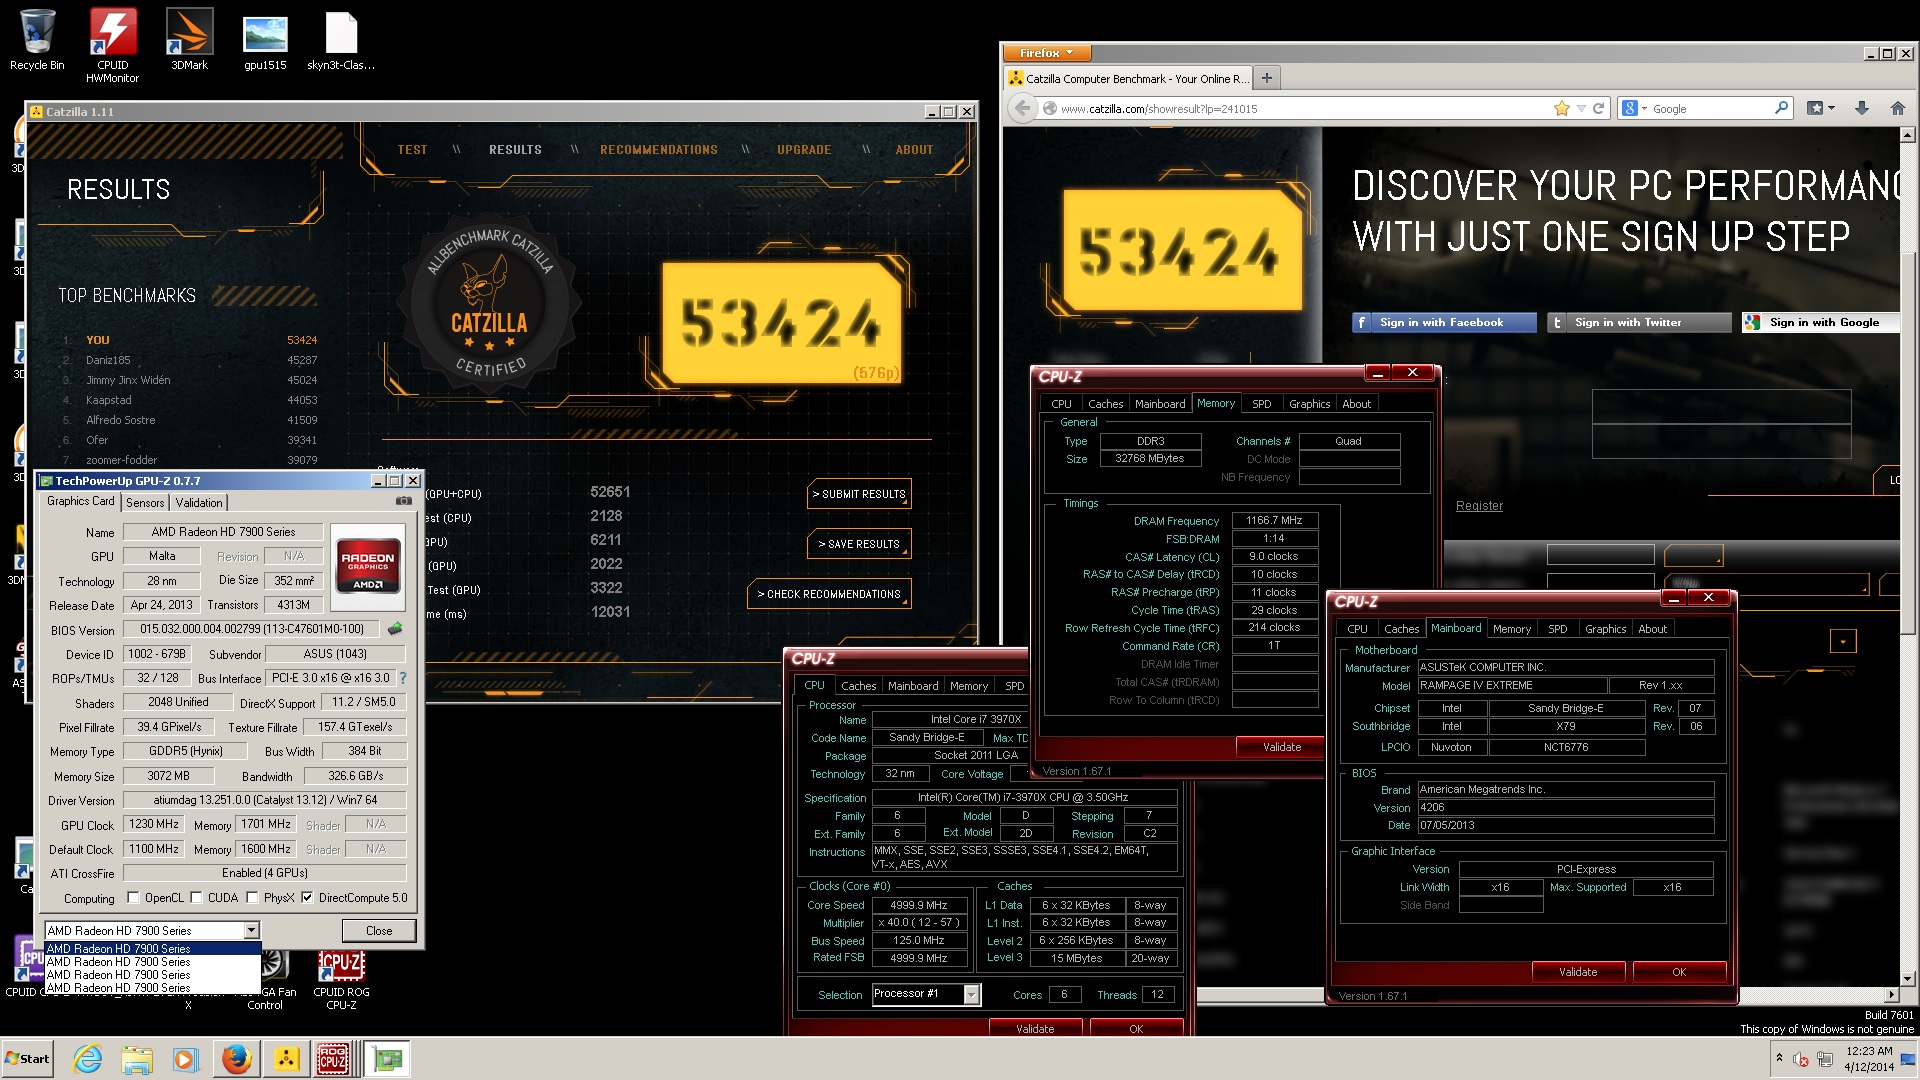Click the Register link on Catzilla page
Image resolution: width=1920 pixels, height=1080 pixels.
(x=1479, y=506)
